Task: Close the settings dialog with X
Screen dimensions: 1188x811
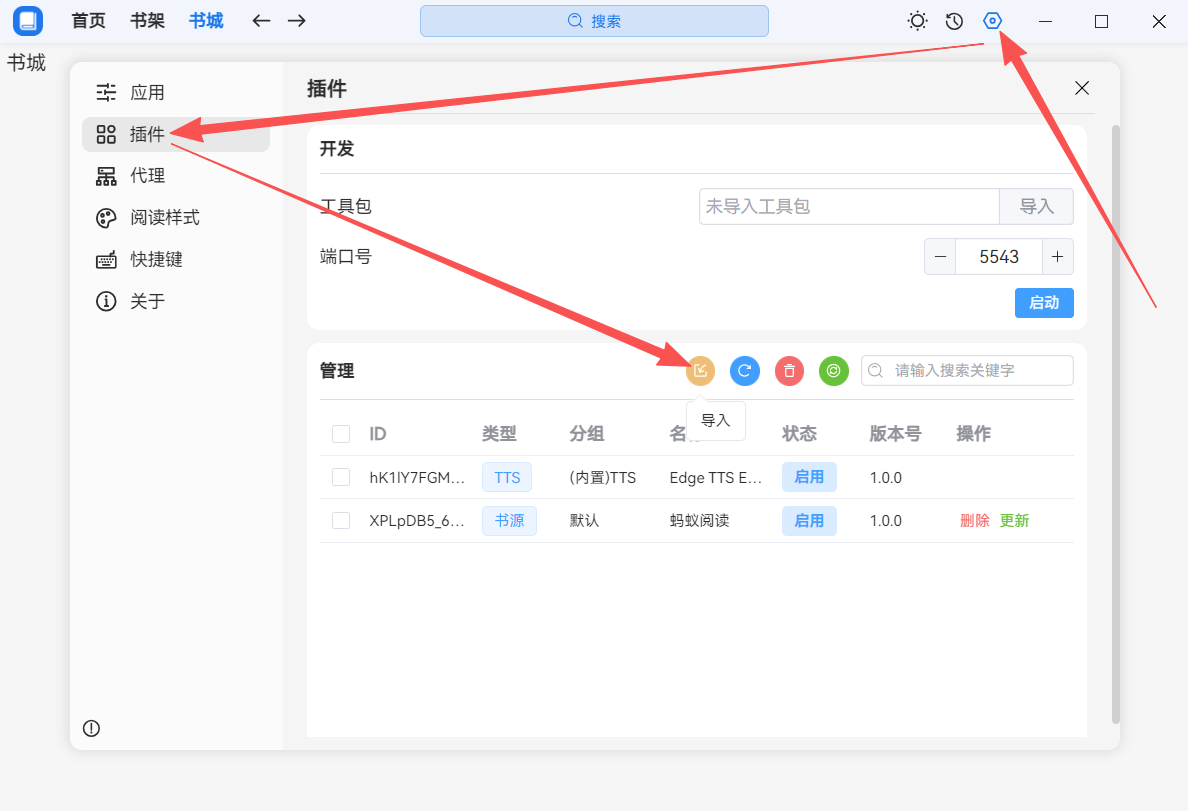Action: coord(1081,88)
